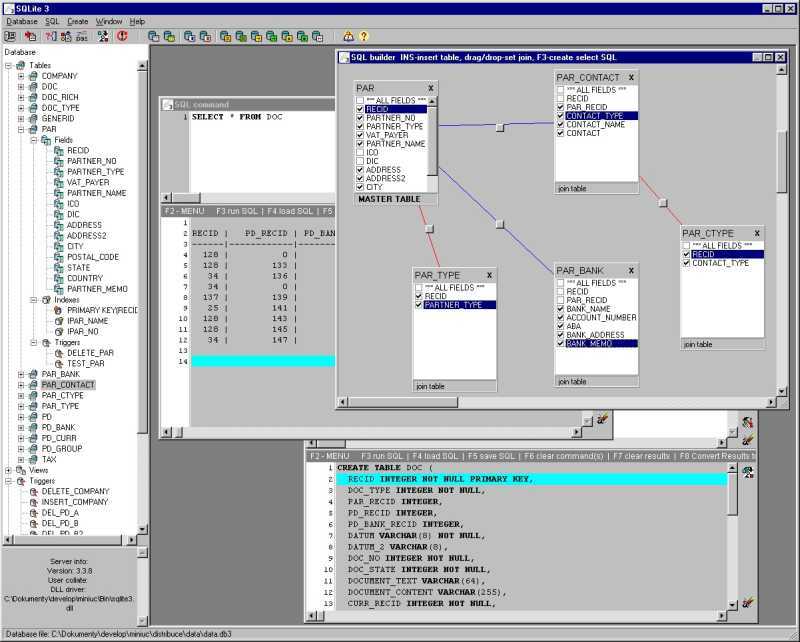This screenshot has height=642, width=800.
Task: Click the Views node icon
Action: pyautogui.click(x=21, y=470)
